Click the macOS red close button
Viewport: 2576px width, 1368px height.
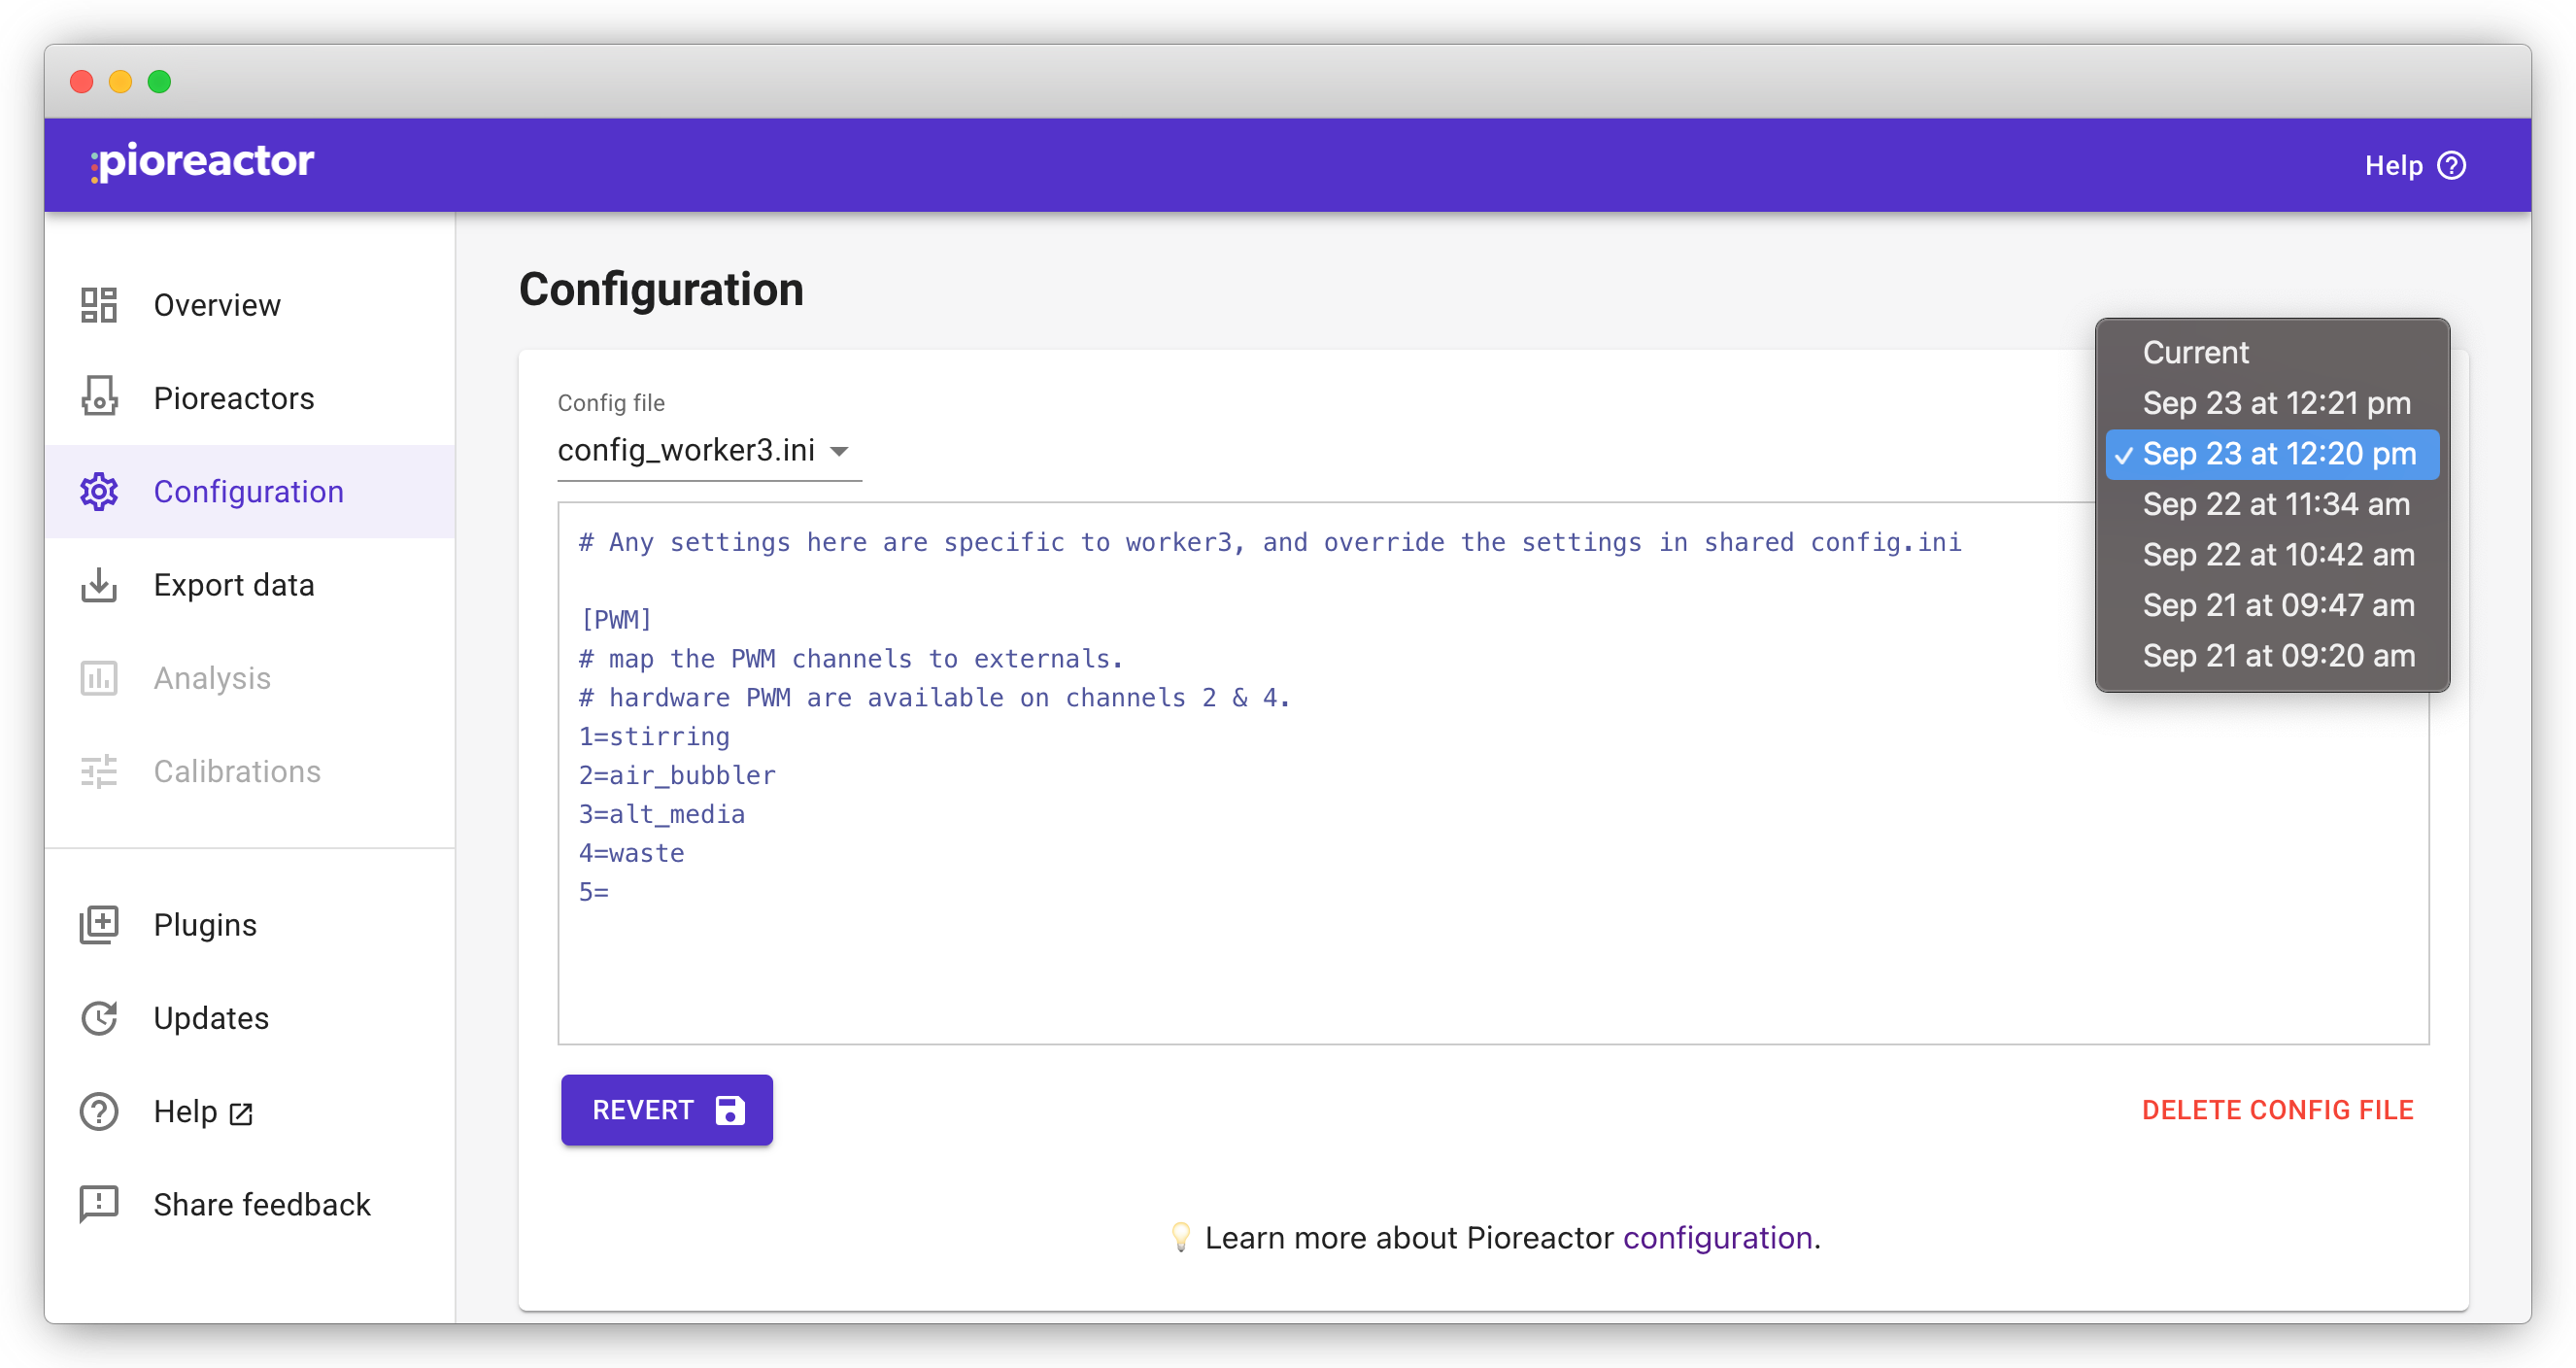click(82, 81)
